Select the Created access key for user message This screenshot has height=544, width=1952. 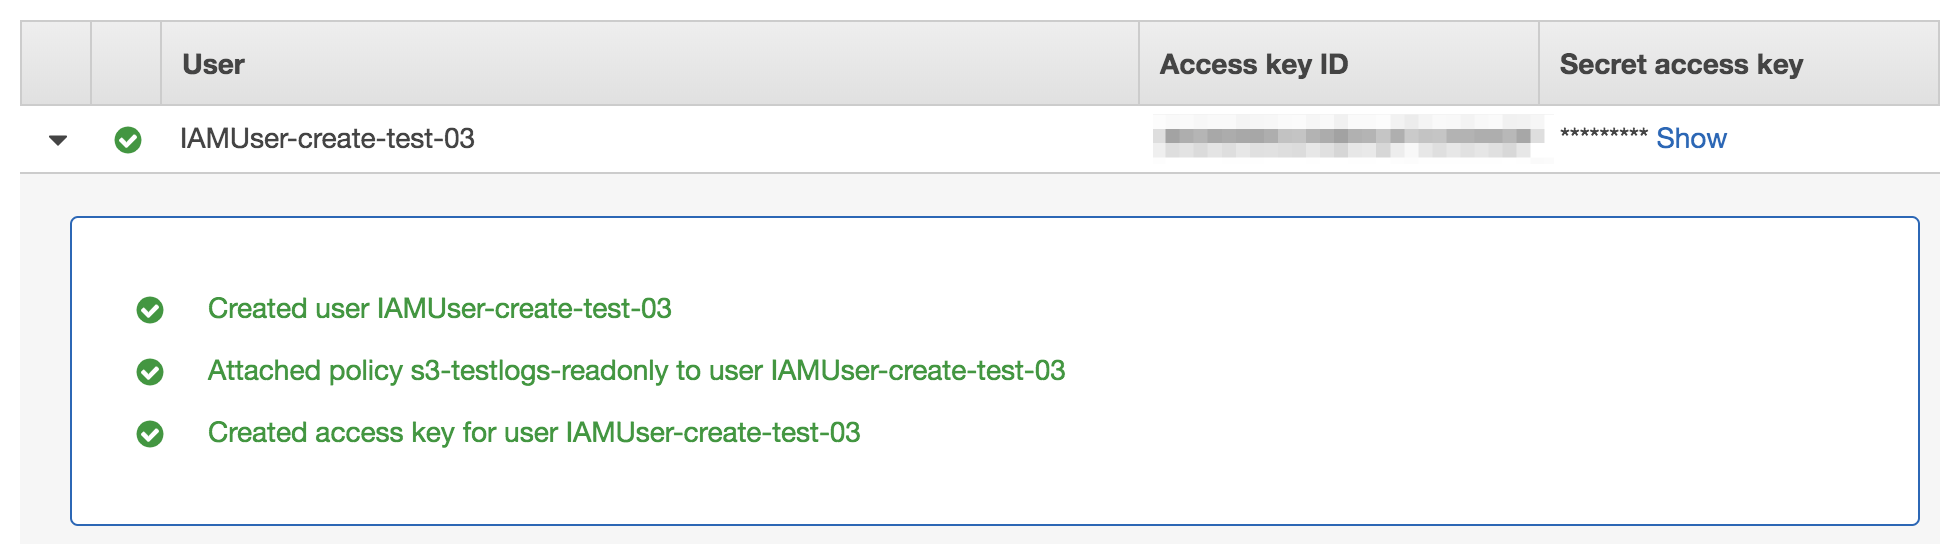[534, 433]
